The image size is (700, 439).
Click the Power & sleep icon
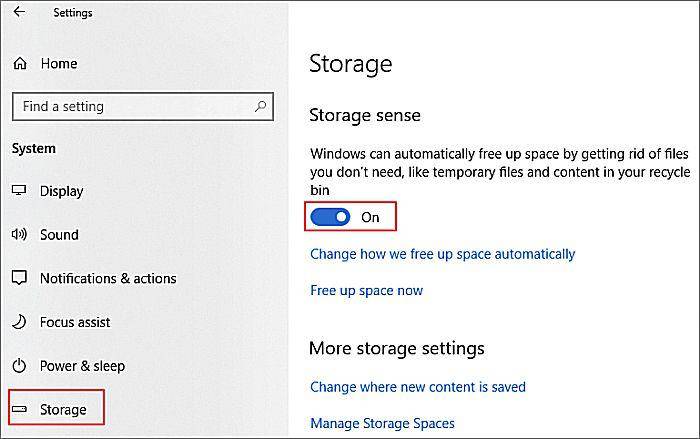pyautogui.click(x=19, y=366)
